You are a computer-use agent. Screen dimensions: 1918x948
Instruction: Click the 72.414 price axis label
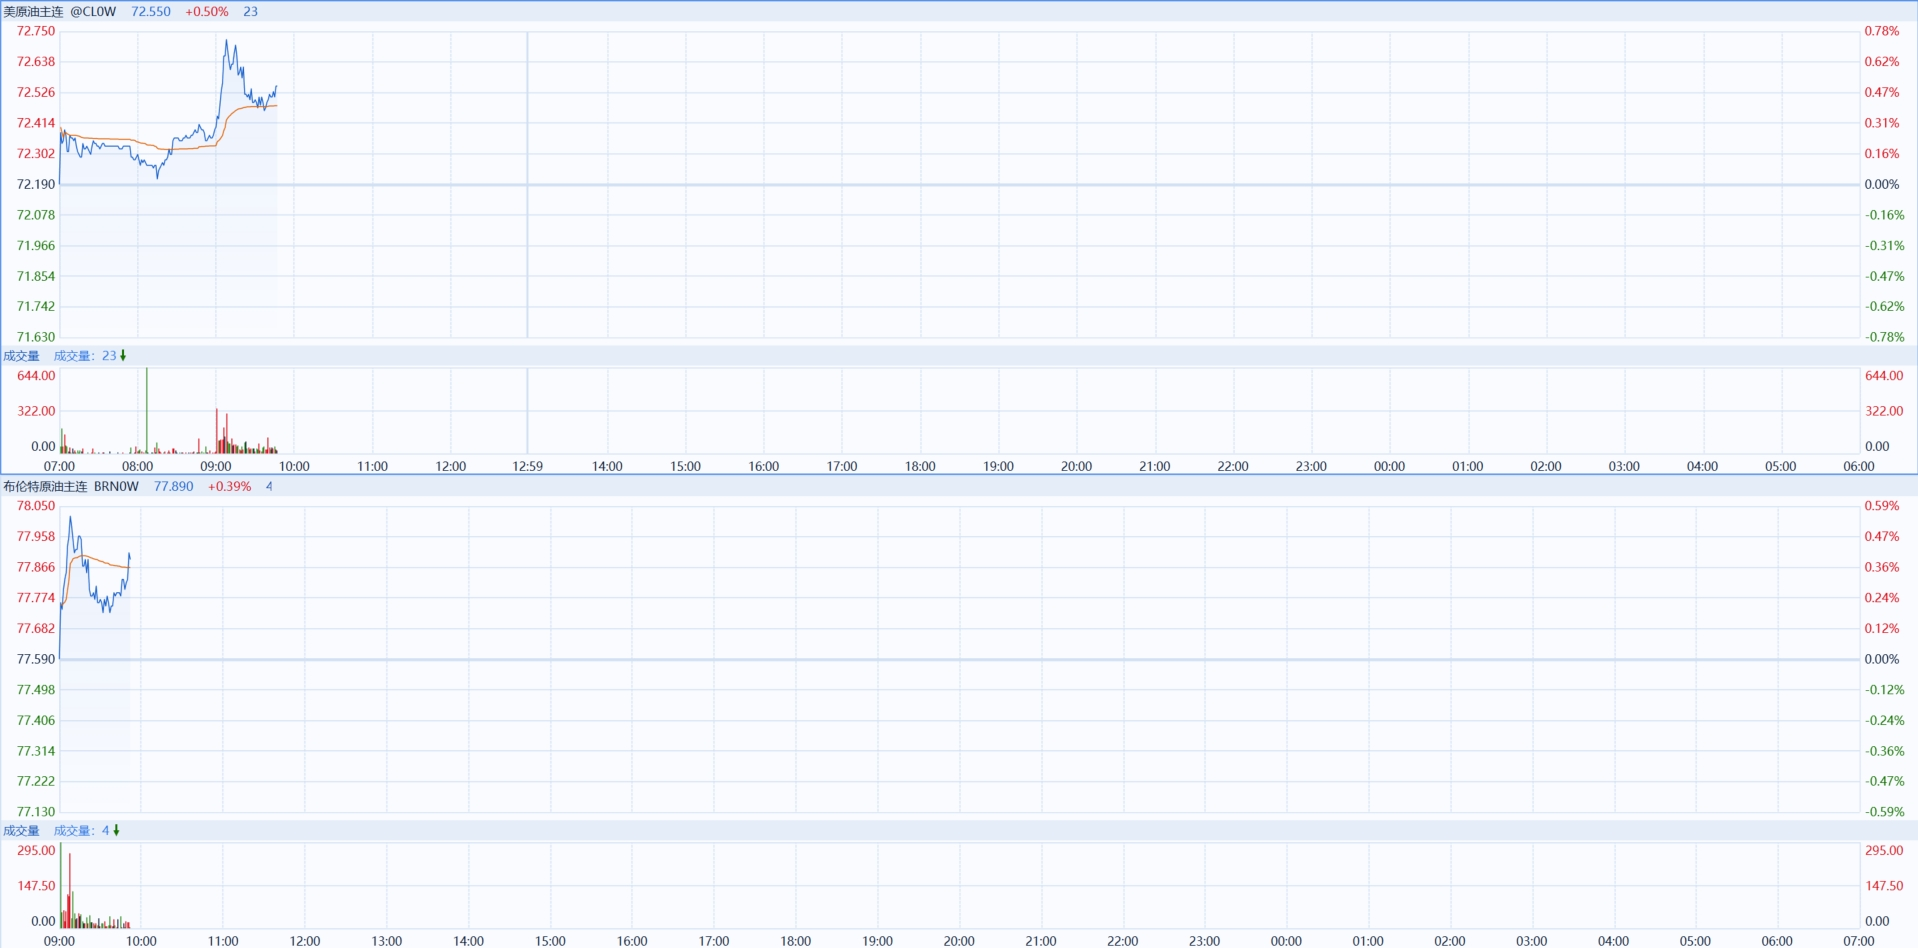[x=36, y=123]
